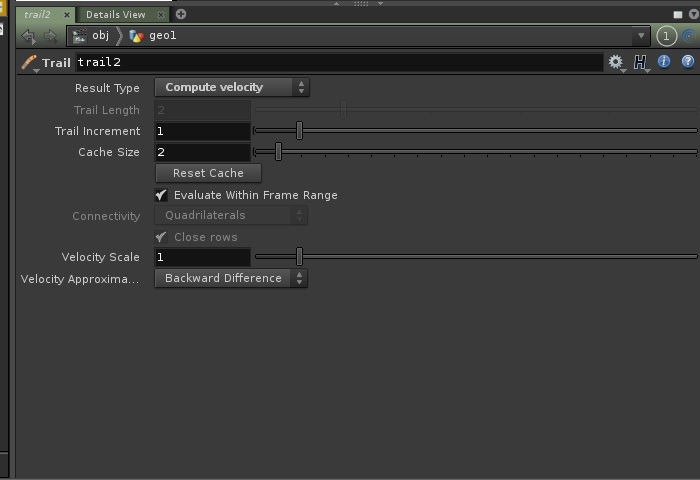
Task: Click the pin number 1 circle icon
Action: 666,36
